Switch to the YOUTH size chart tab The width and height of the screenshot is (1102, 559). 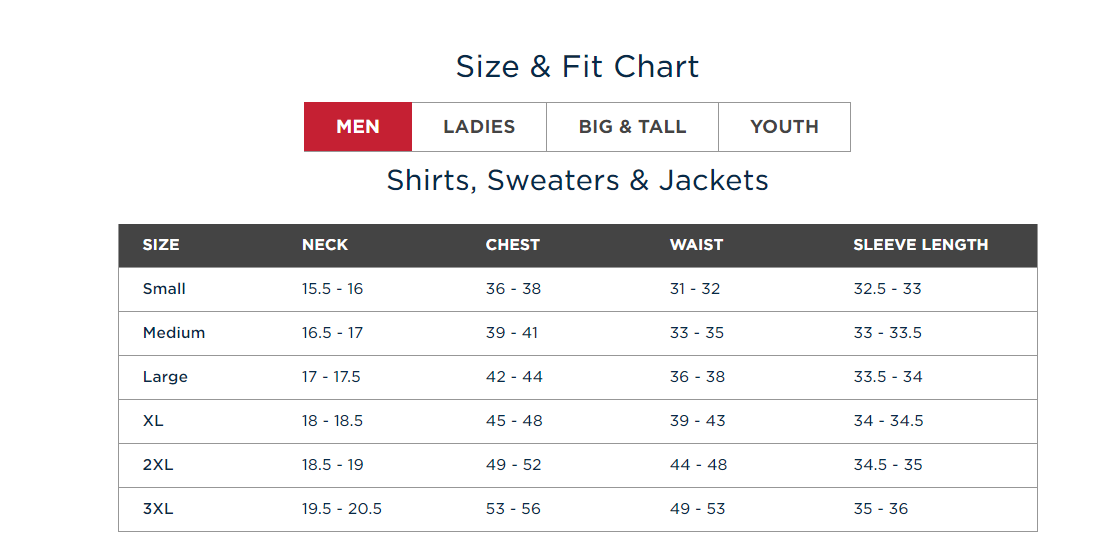[784, 127]
